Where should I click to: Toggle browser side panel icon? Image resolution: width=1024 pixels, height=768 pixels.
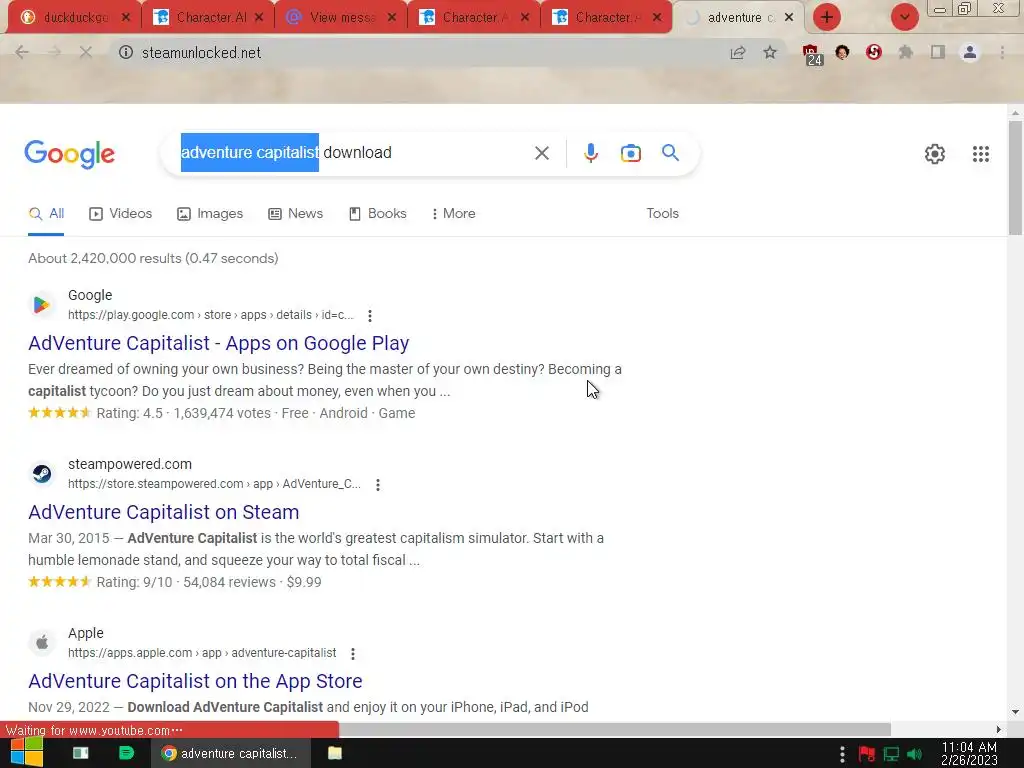tap(938, 52)
